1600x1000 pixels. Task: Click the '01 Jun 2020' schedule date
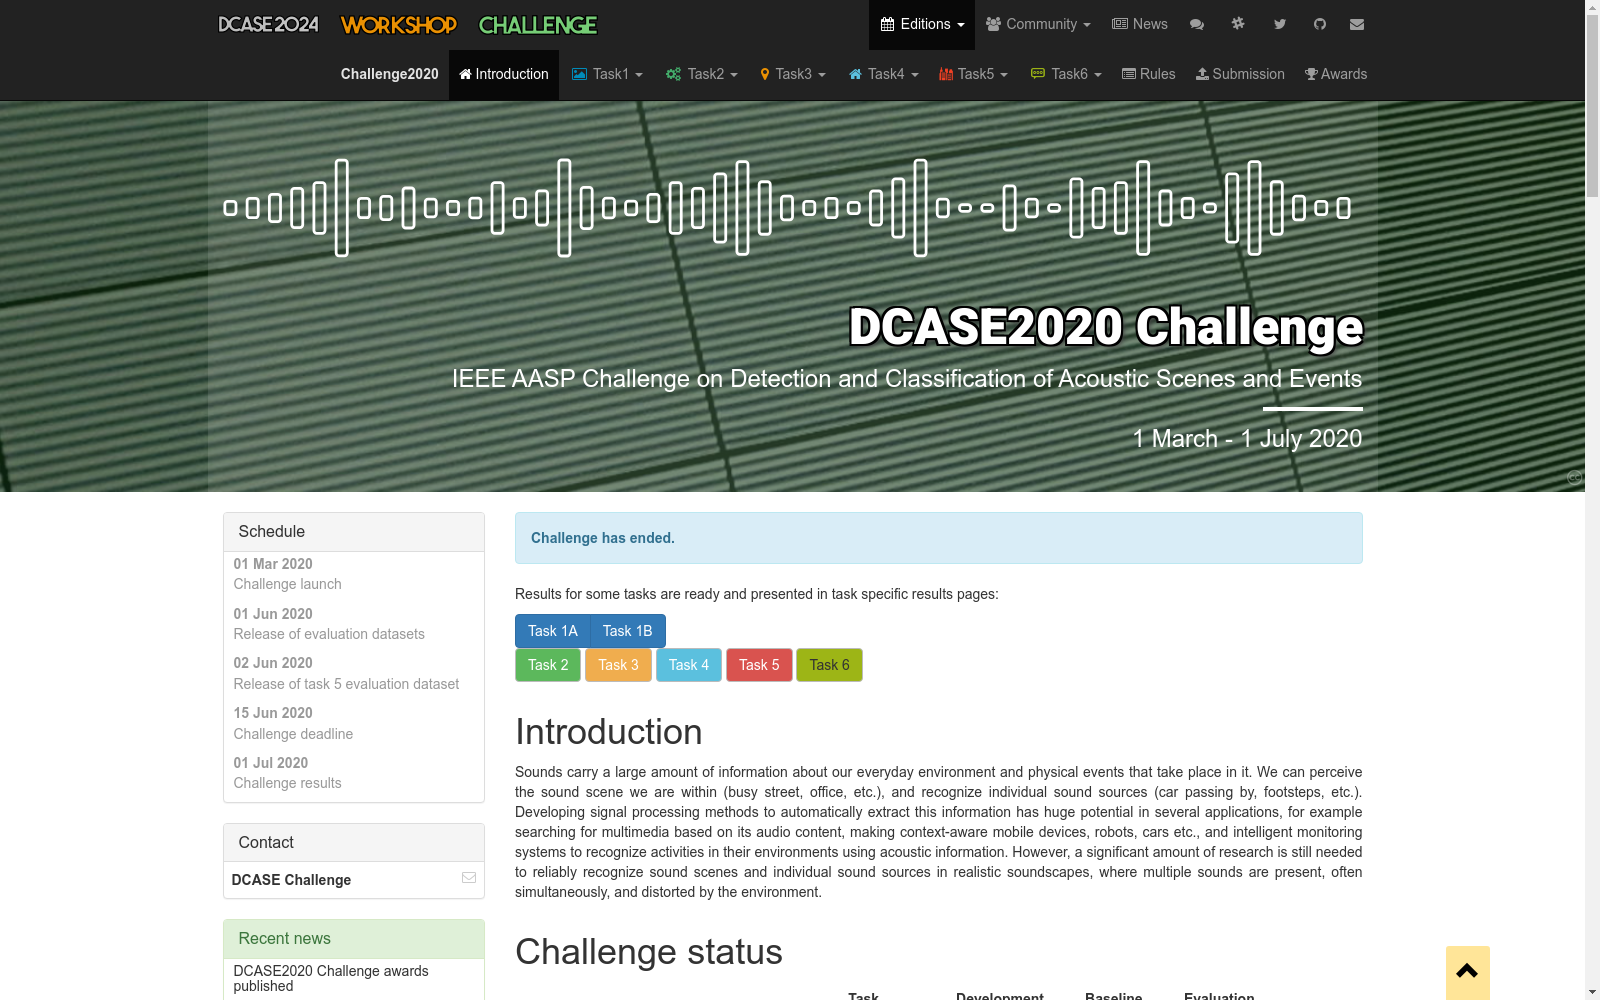click(x=273, y=614)
